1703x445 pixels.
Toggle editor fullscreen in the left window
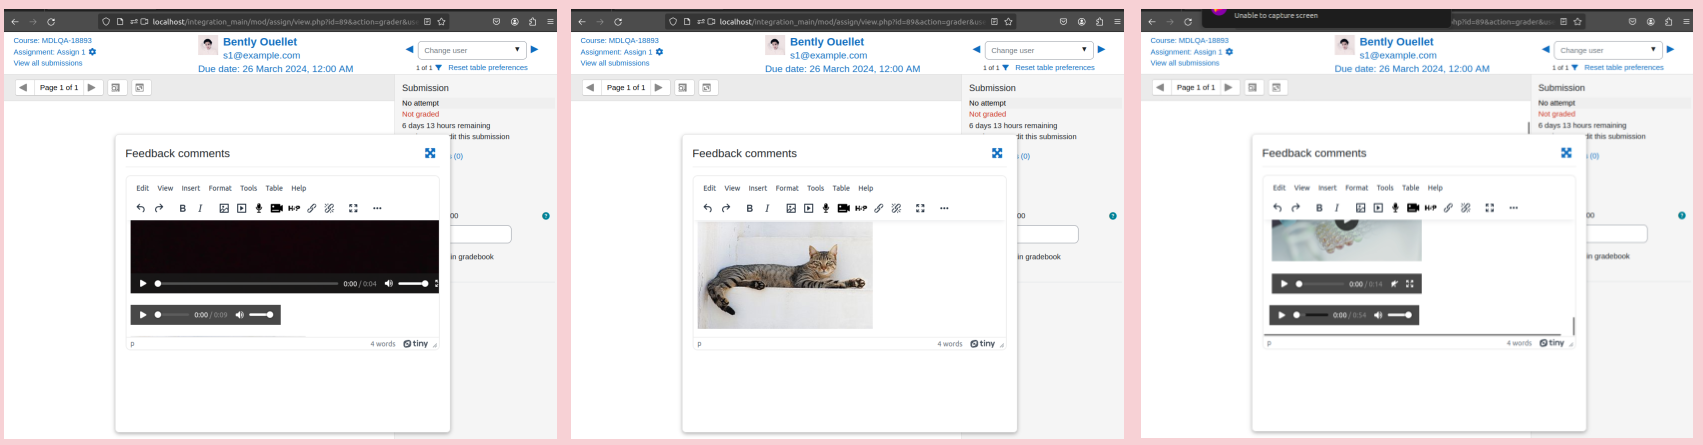(x=353, y=208)
